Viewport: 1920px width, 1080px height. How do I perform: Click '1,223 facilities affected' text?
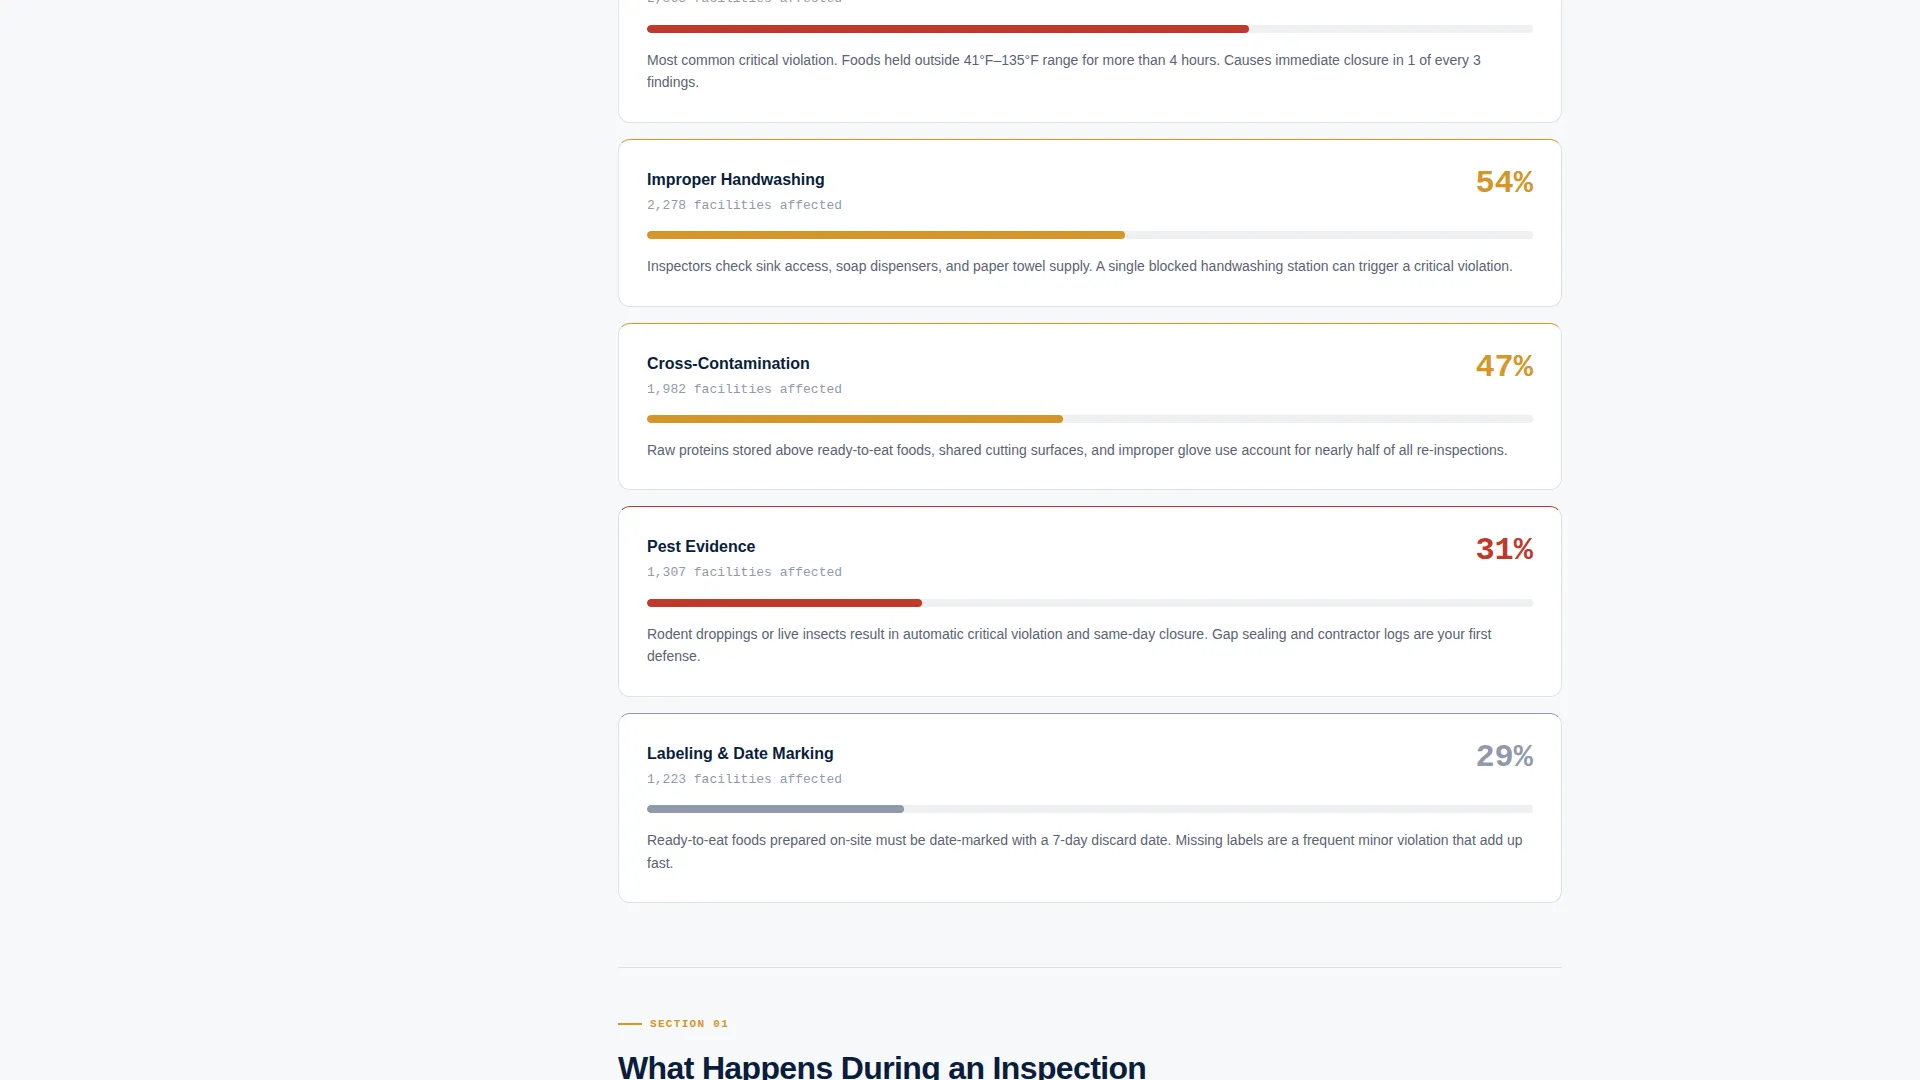click(x=744, y=779)
